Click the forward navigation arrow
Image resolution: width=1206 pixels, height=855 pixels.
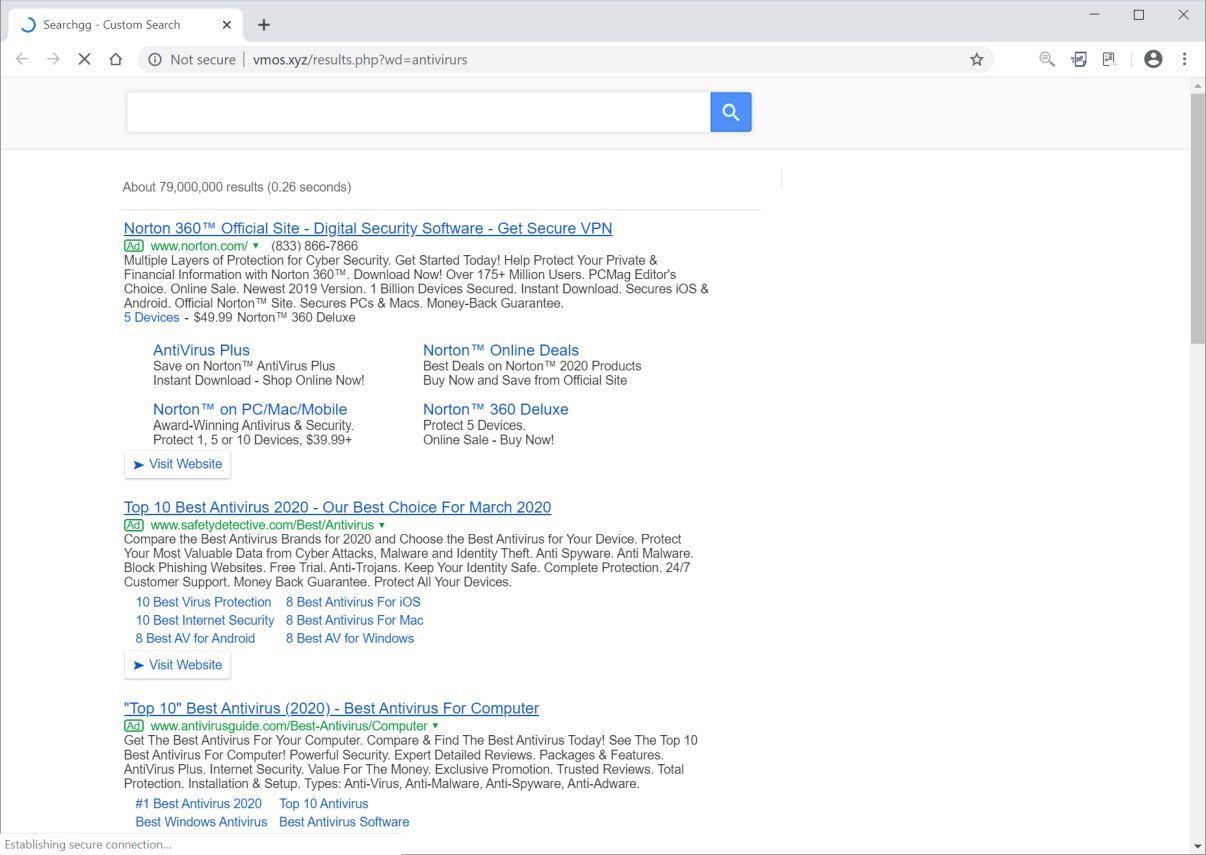pyautogui.click(x=52, y=59)
